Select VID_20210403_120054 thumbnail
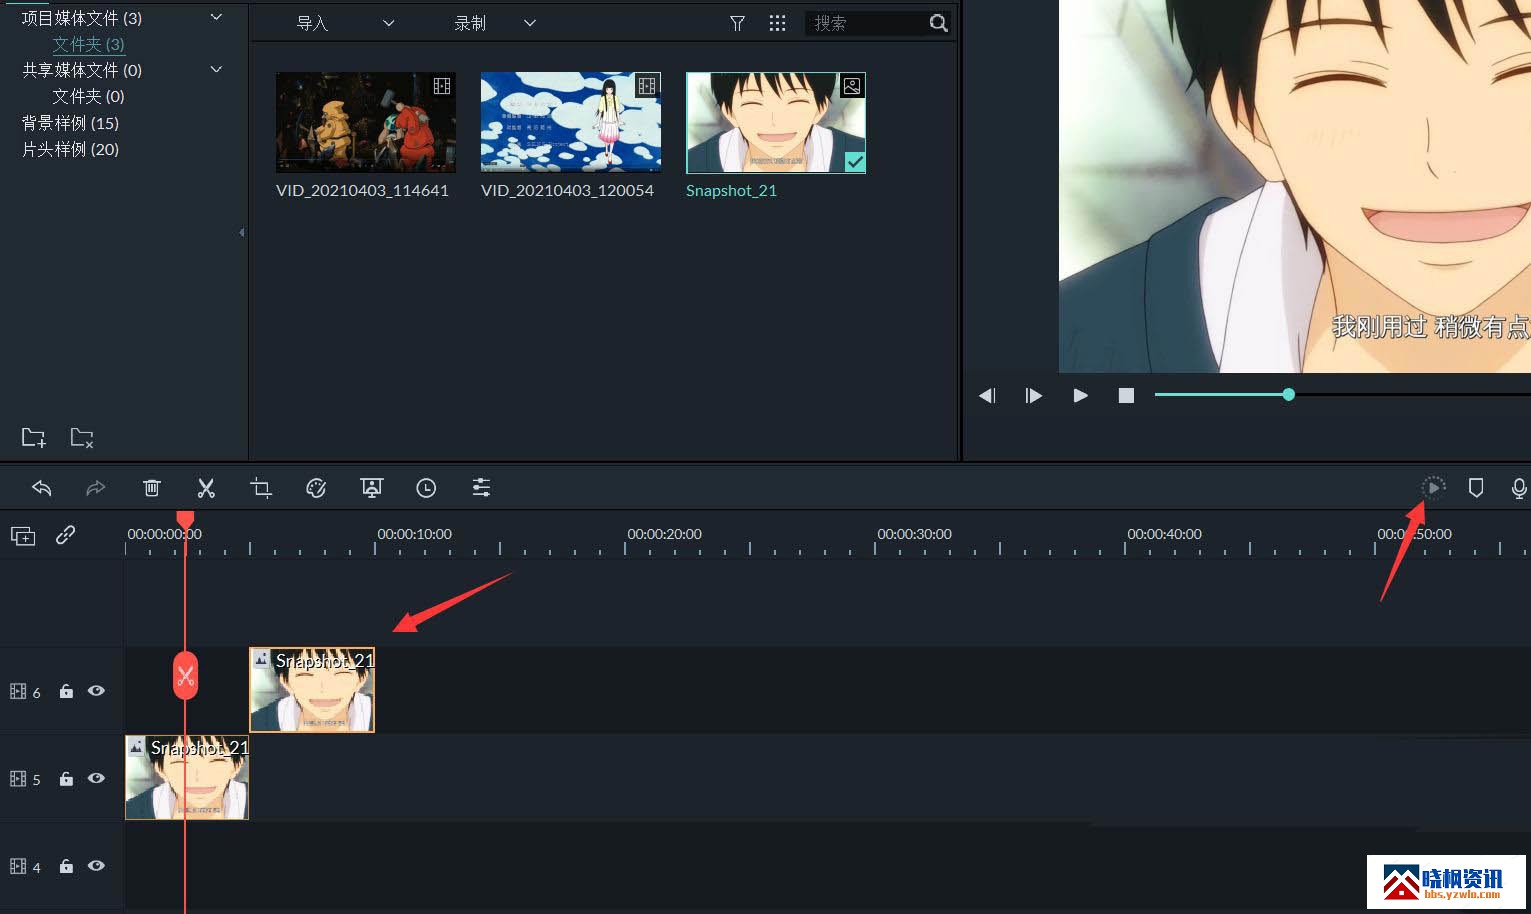Screen dimensions: 1531x914 [571, 122]
